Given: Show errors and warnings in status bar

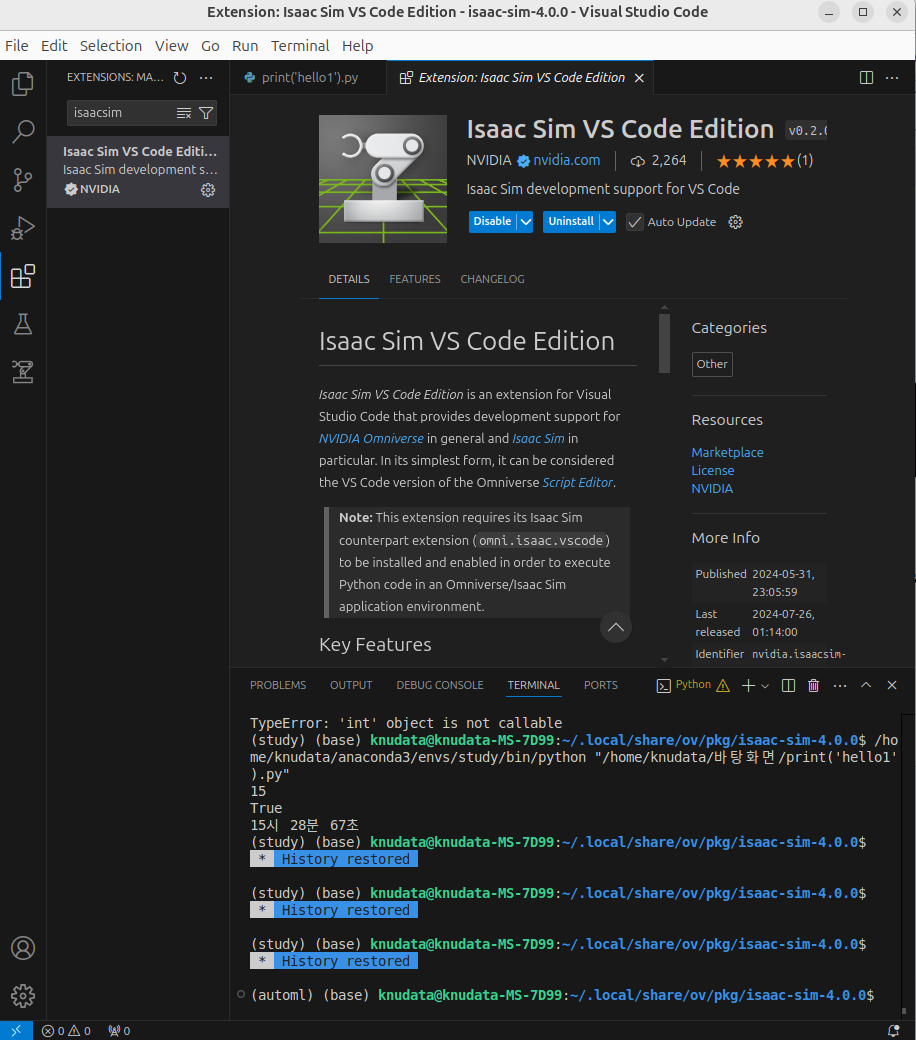Looking at the screenshot, I should [66, 1031].
